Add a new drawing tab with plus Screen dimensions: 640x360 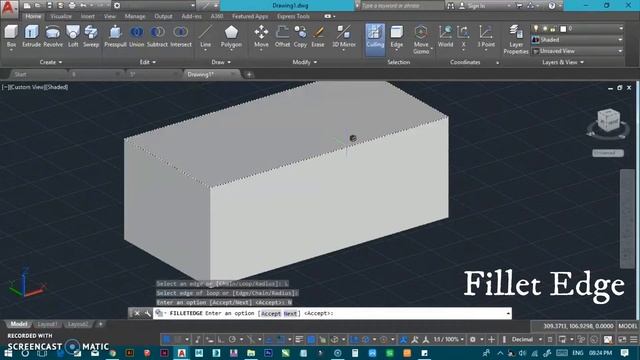249,75
